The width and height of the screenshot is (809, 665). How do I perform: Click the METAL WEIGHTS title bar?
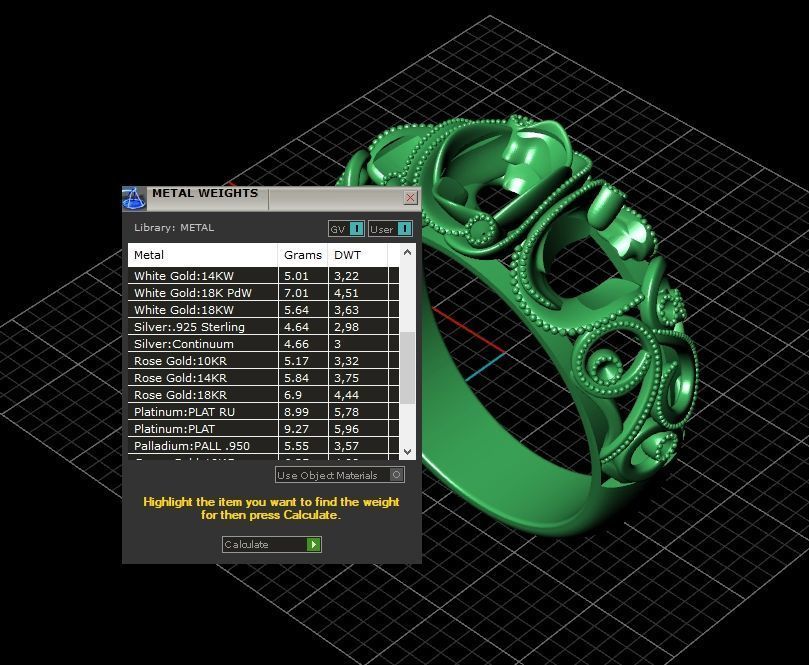271,199
